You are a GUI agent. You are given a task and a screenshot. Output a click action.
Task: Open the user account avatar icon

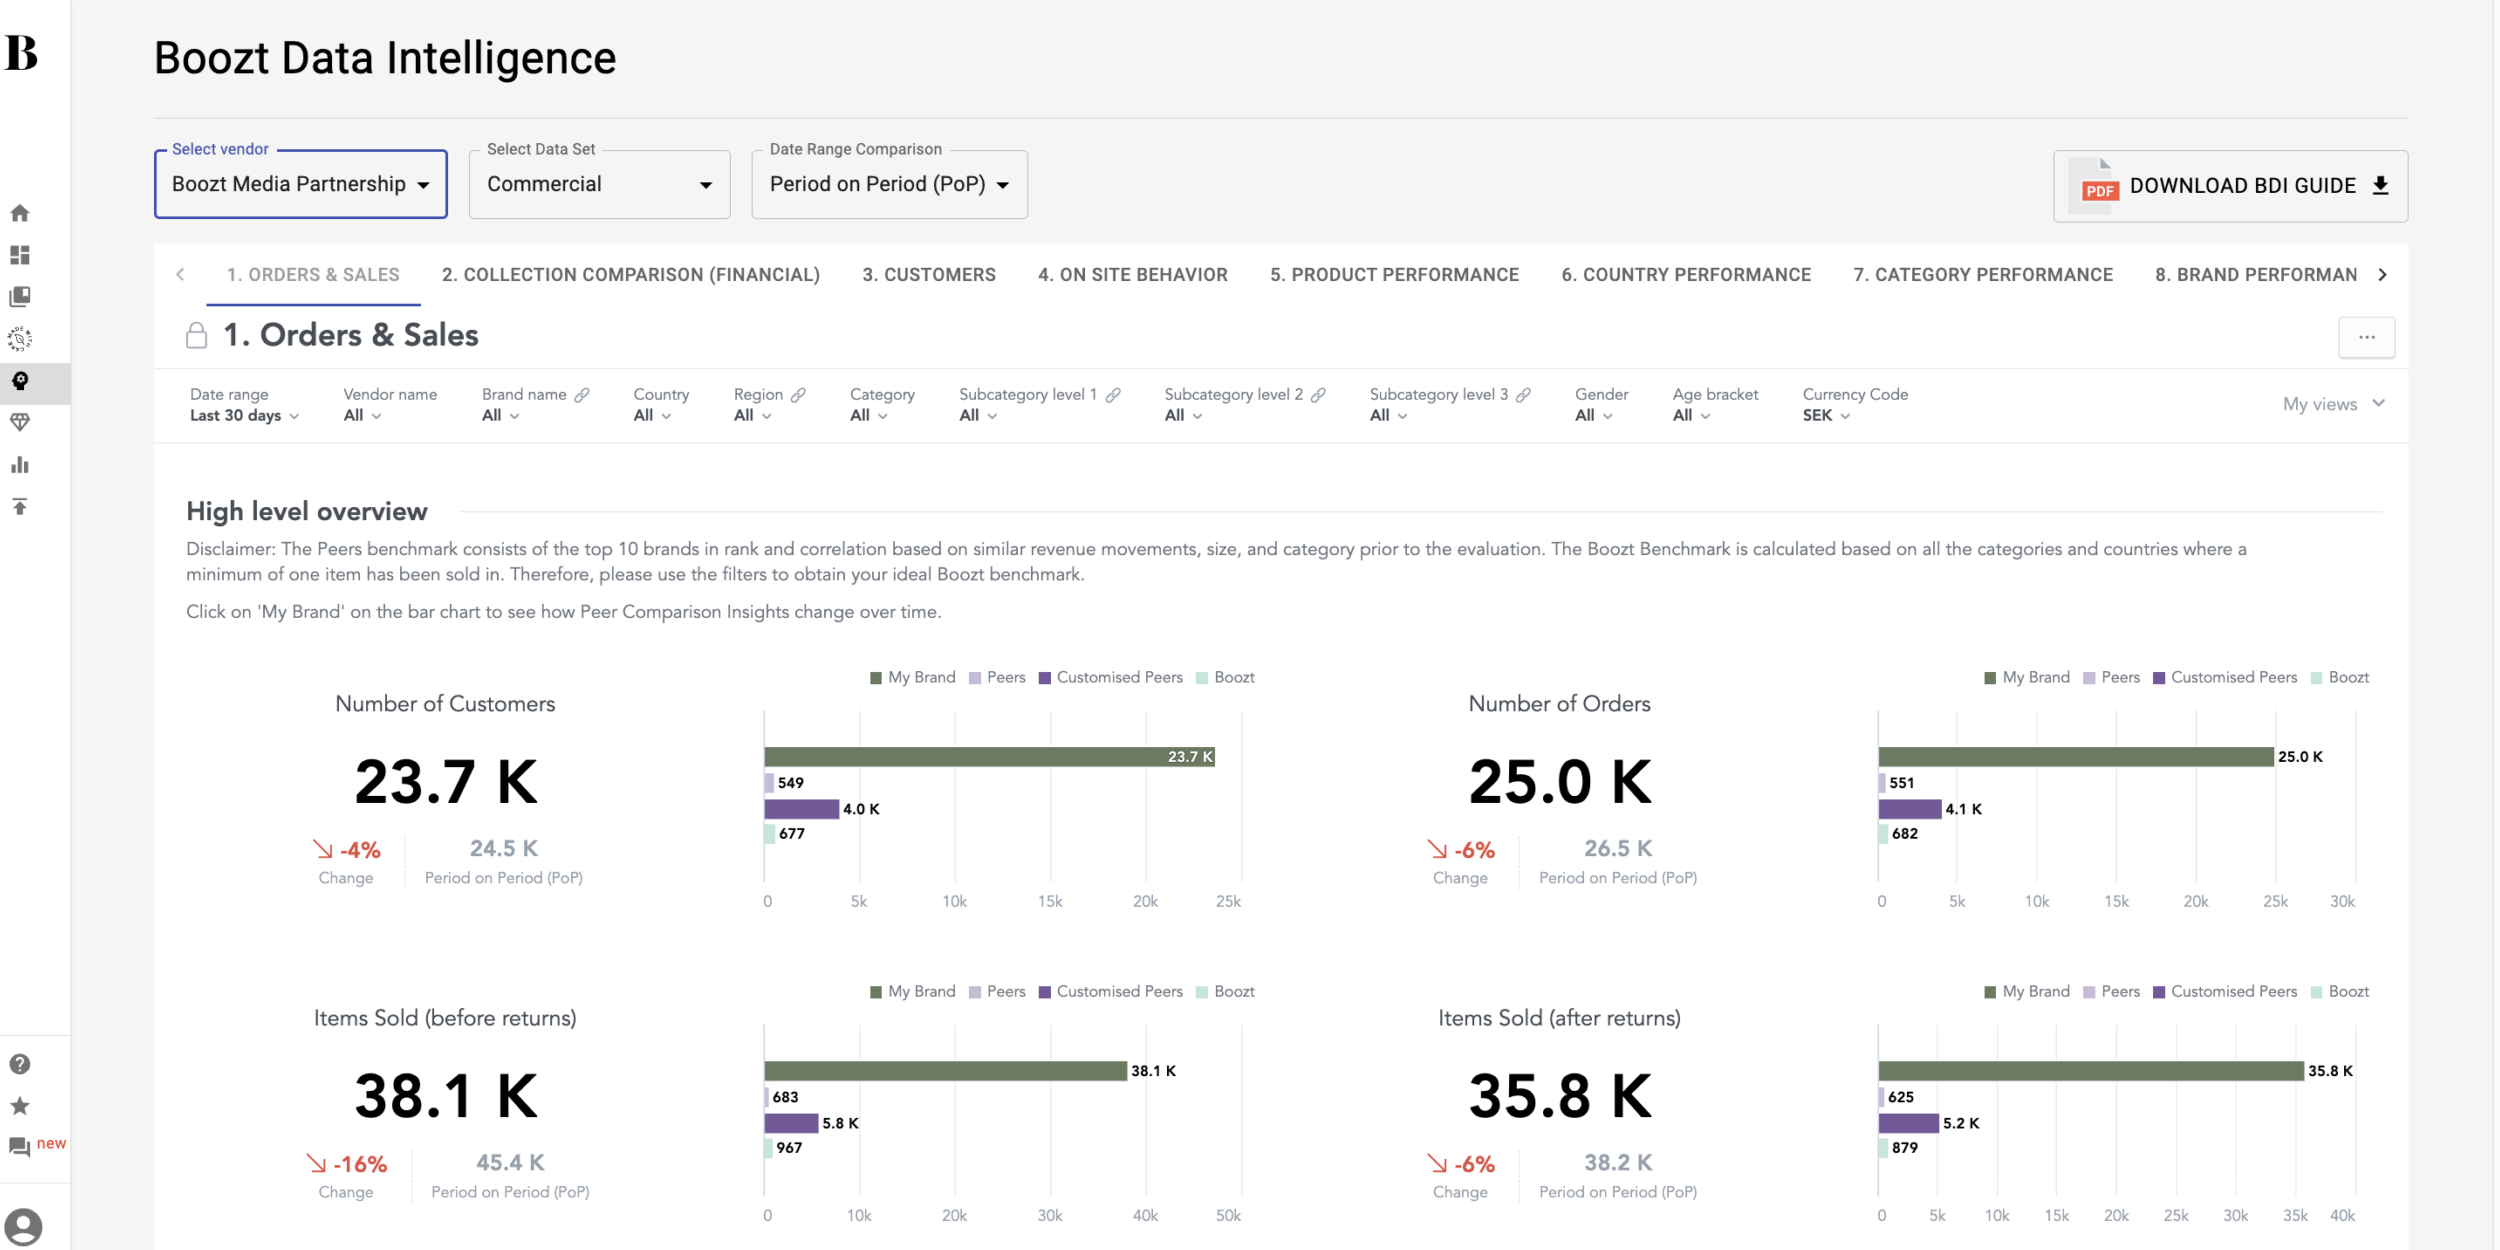click(23, 1226)
